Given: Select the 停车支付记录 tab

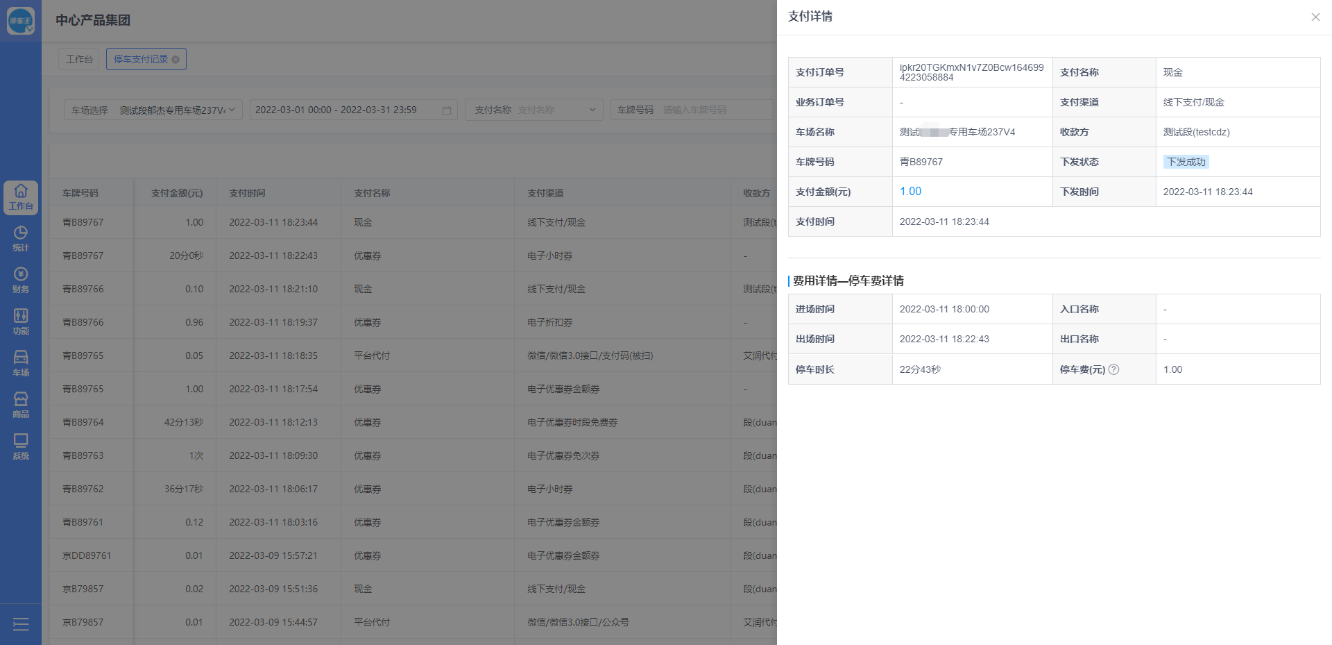Looking at the screenshot, I should point(146,60).
